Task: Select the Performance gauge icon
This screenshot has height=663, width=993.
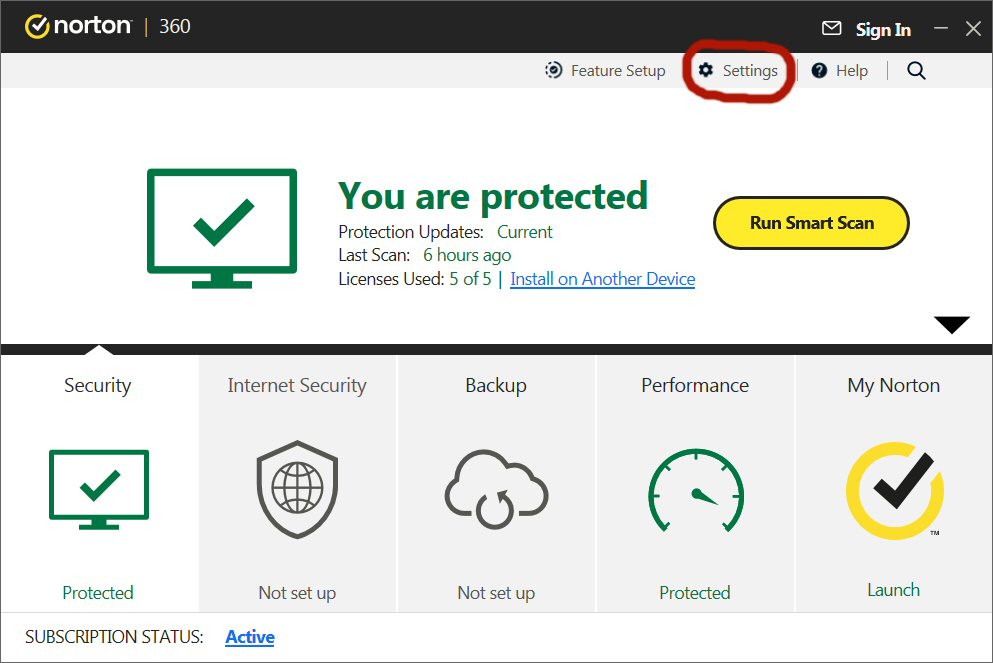Action: coord(695,489)
